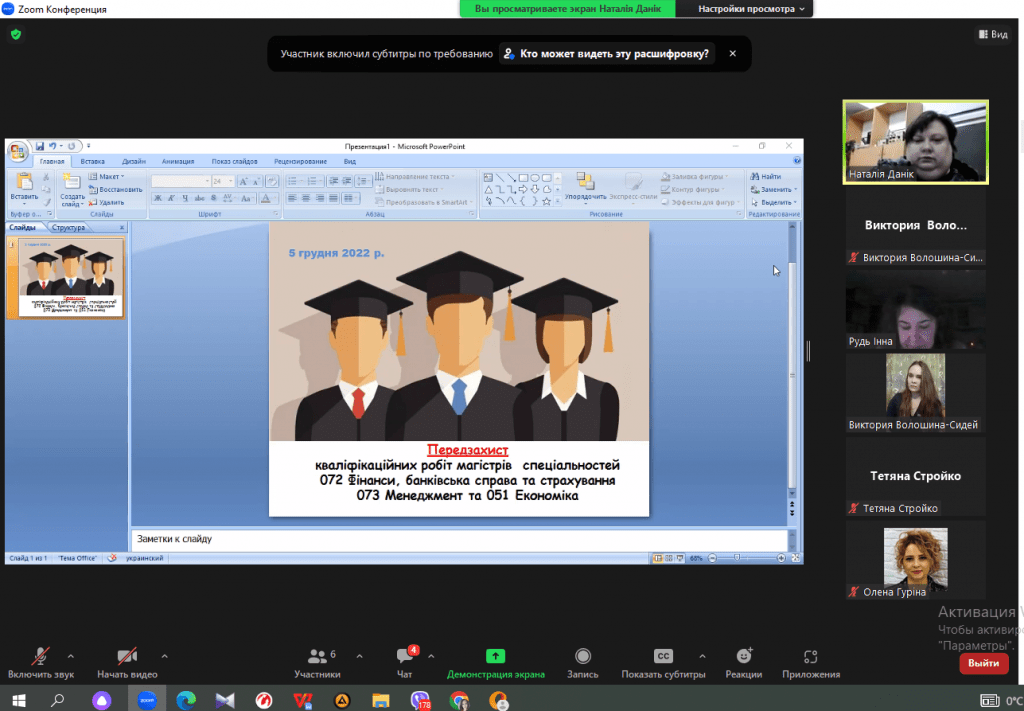Click the Запись record icon
Image resolution: width=1024 pixels, height=711 pixels.
tap(583, 662)
